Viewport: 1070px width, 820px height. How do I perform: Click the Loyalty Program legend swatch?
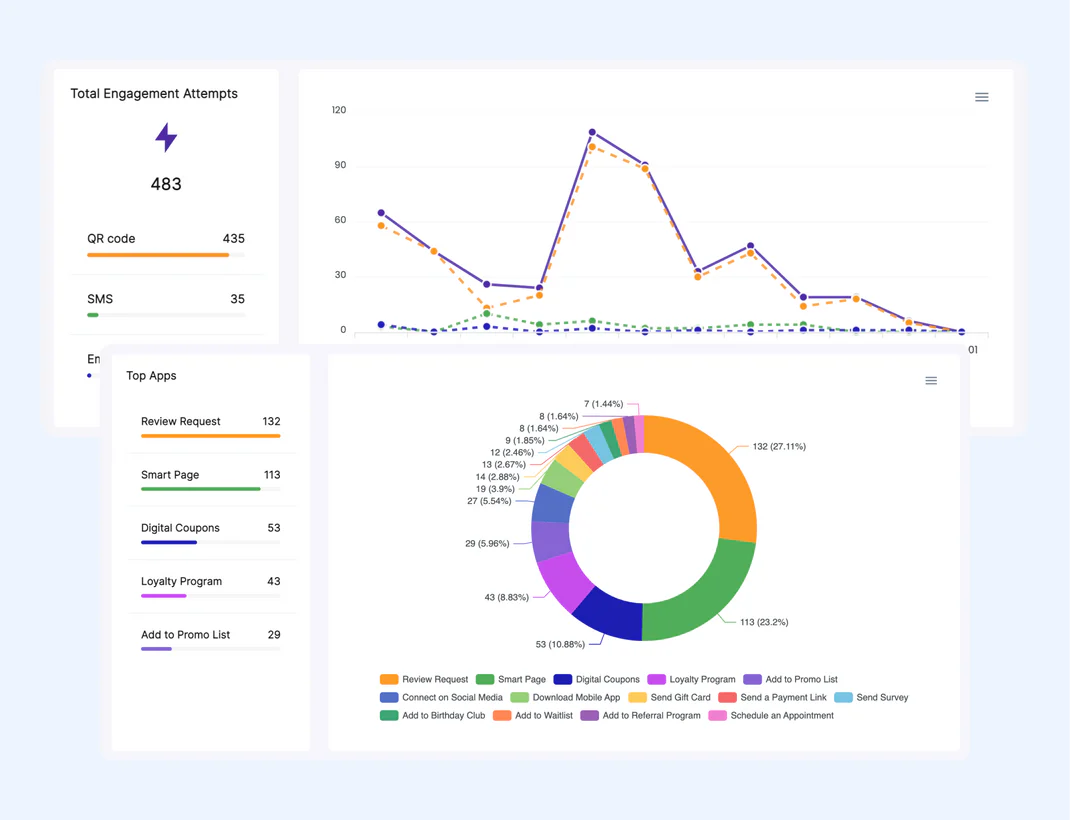(657, 679)
